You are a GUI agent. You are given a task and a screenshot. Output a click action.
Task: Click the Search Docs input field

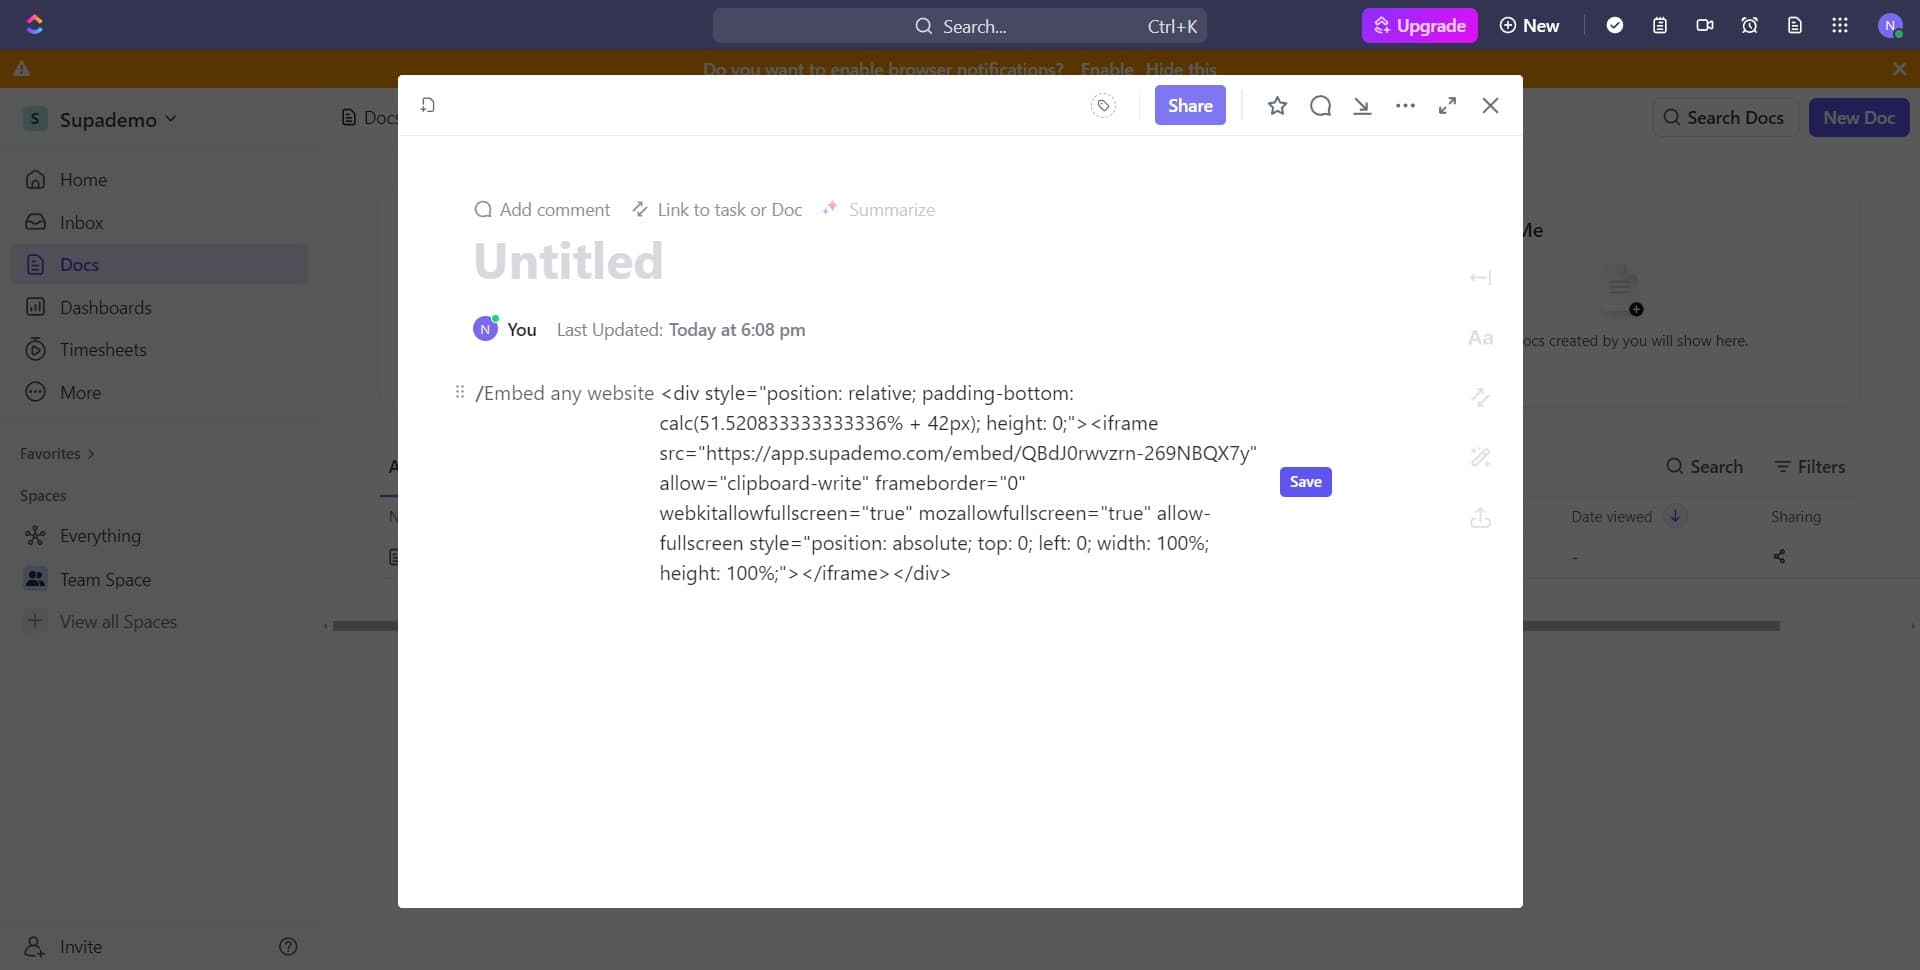pyautogui.click(x=1724, y=117)
